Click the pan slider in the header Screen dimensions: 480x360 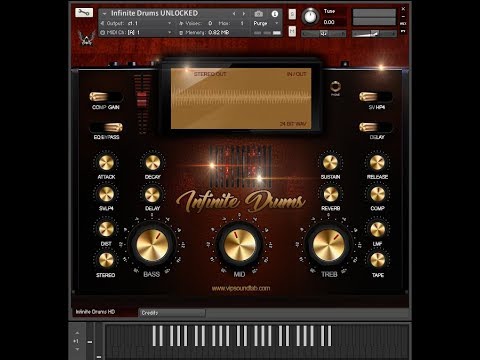click(x=323, y=33)
